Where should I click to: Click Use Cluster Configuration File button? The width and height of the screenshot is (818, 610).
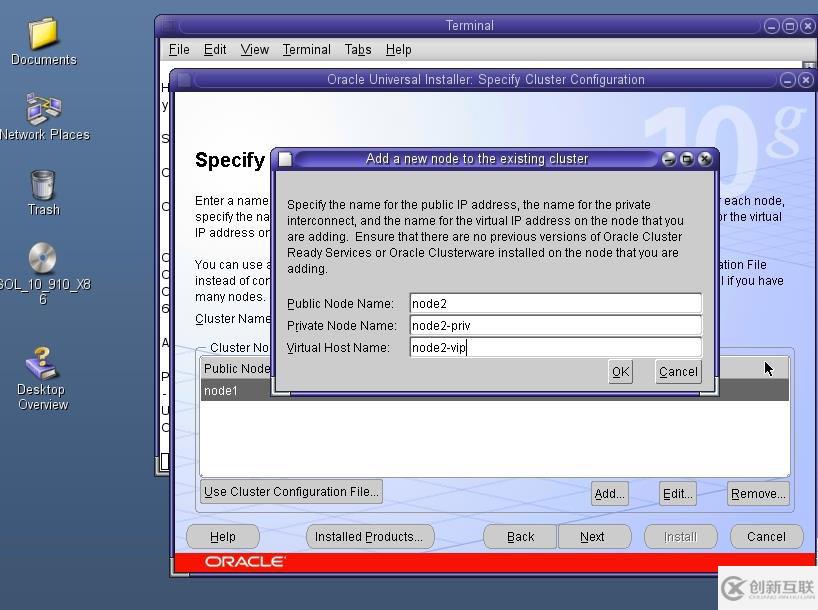point(291,492)
